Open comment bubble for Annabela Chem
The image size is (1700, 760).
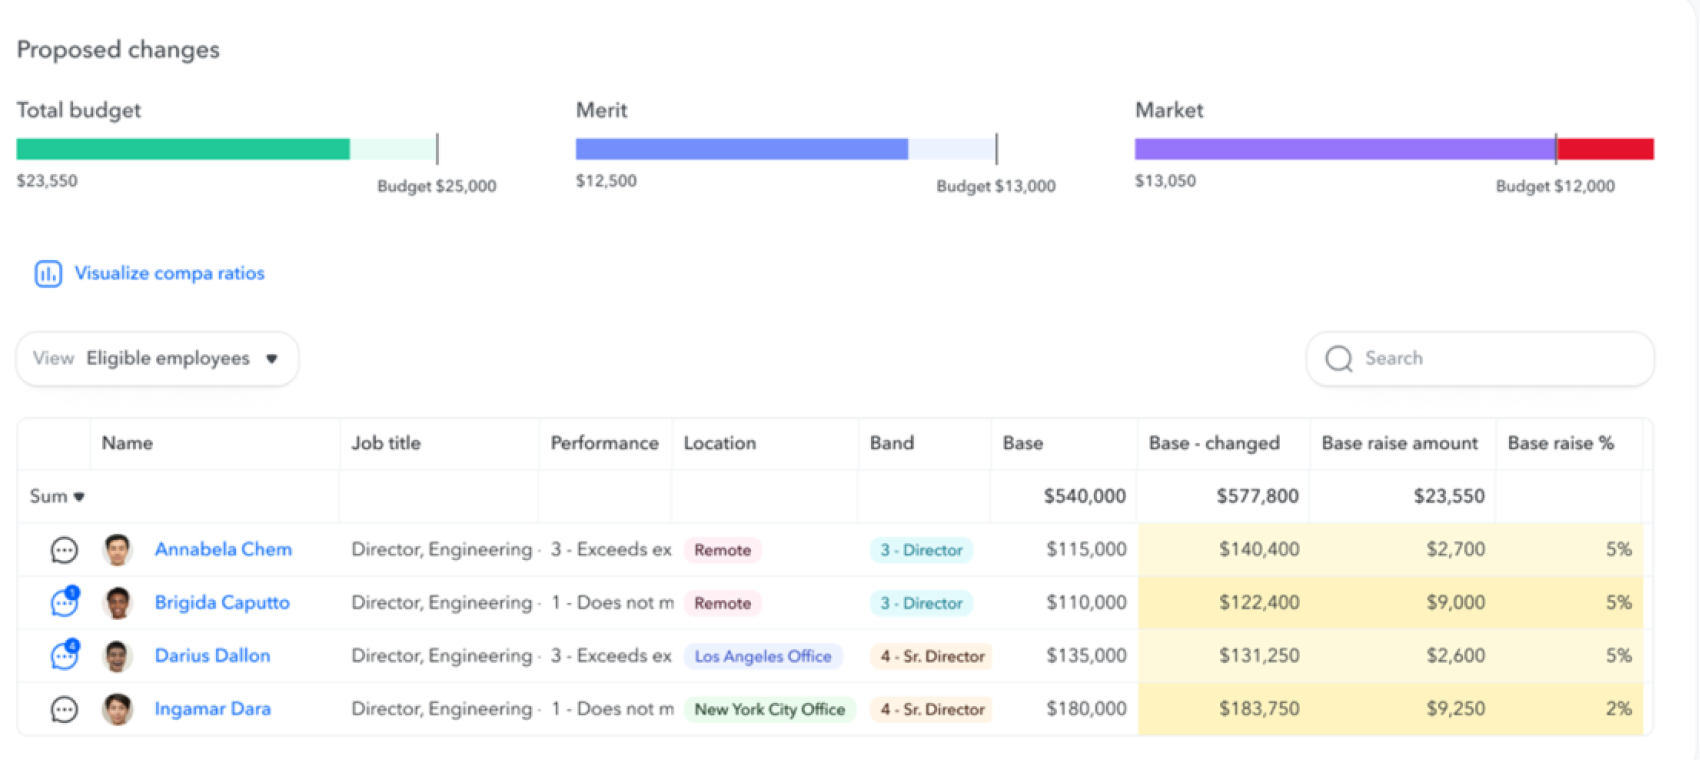click(x=64, y=550)
